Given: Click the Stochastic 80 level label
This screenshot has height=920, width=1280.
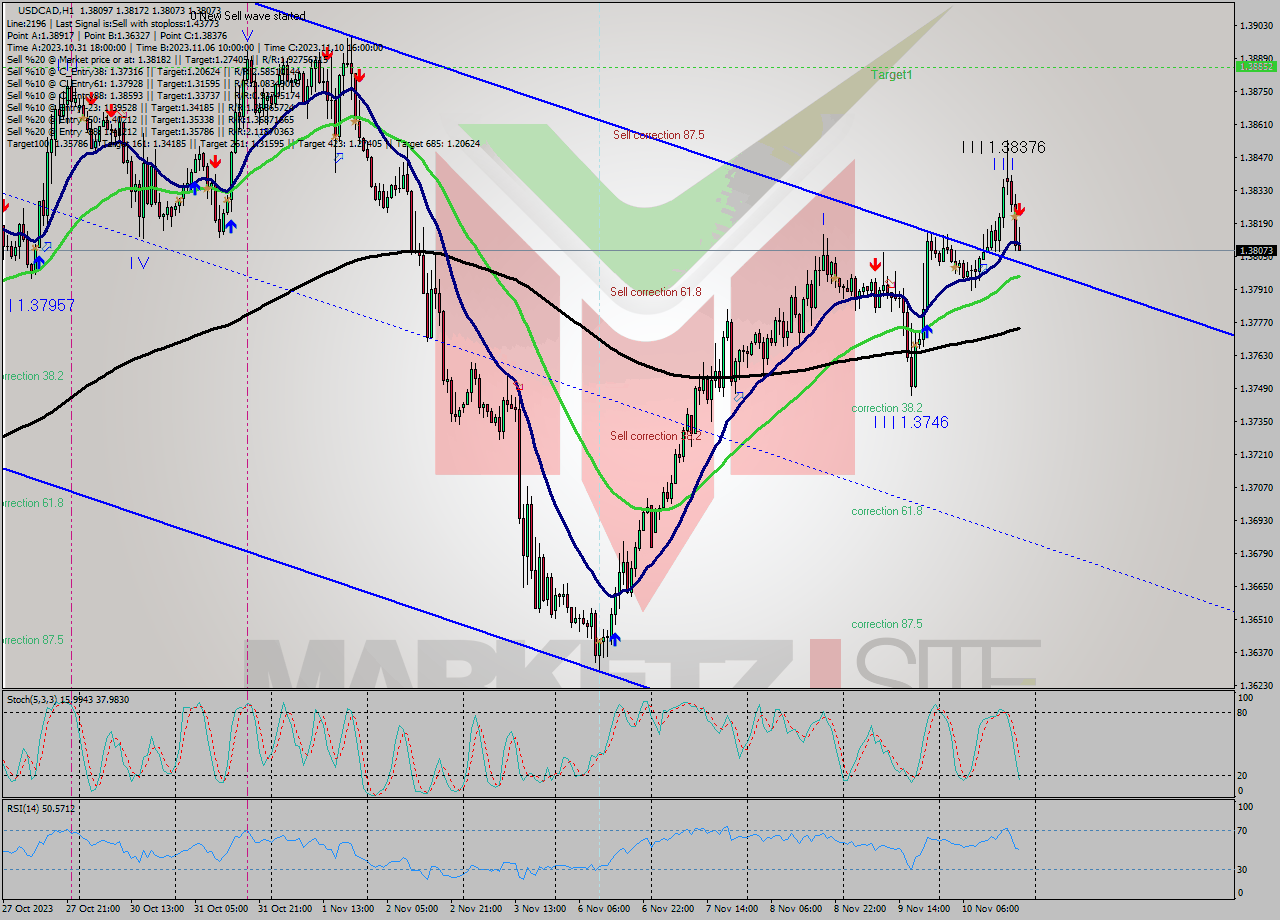Looking at the screenshot, I should (x=1243, y=713).
